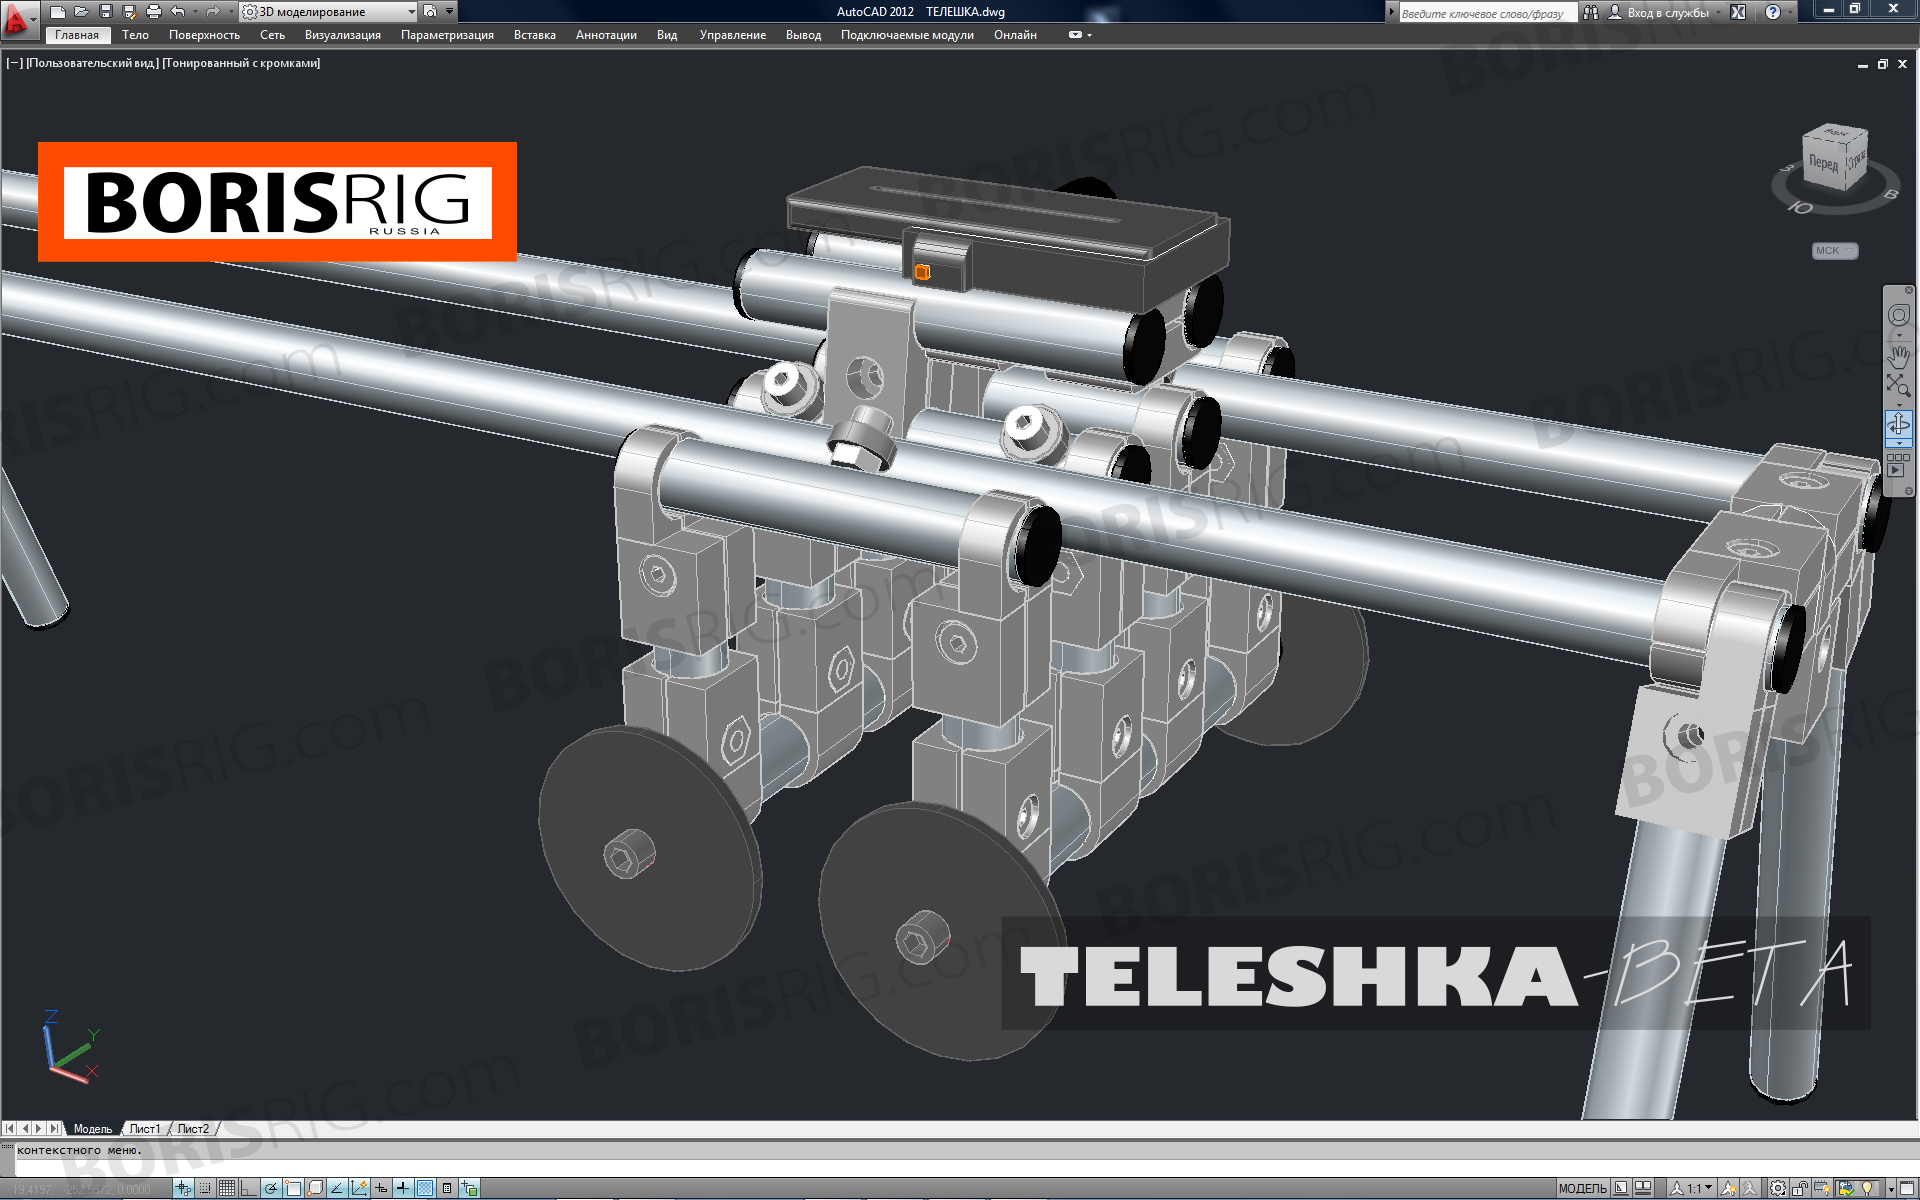Open the Вывод ribbon tab
This screenshot has height=1200, width=1920.
click(x=803, y=35)
